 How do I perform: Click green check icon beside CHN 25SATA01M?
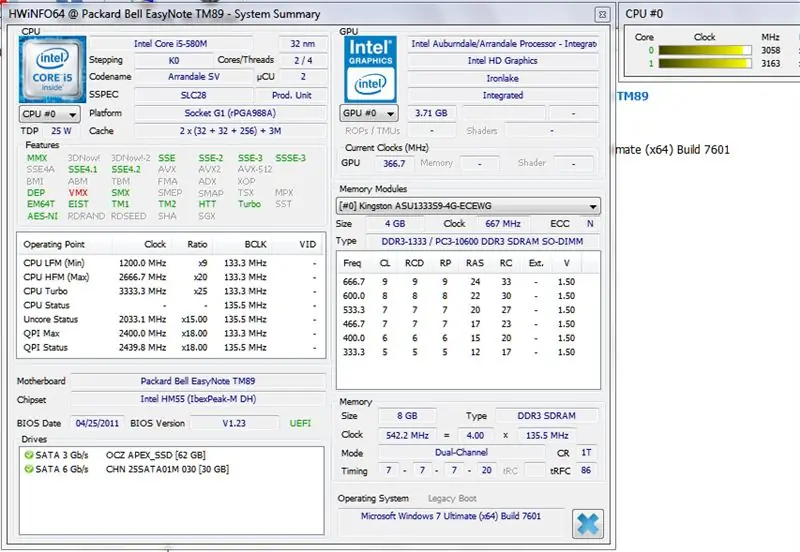tap(29, 469)
